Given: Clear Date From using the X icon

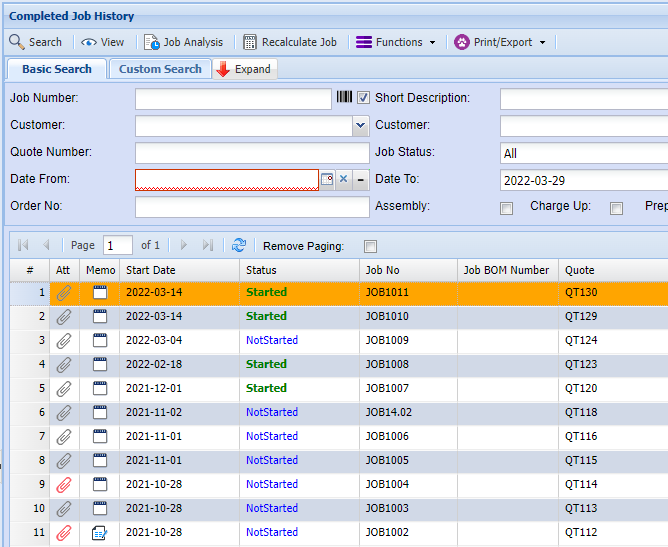Looking at the screenshot, I should coord(343,179).
